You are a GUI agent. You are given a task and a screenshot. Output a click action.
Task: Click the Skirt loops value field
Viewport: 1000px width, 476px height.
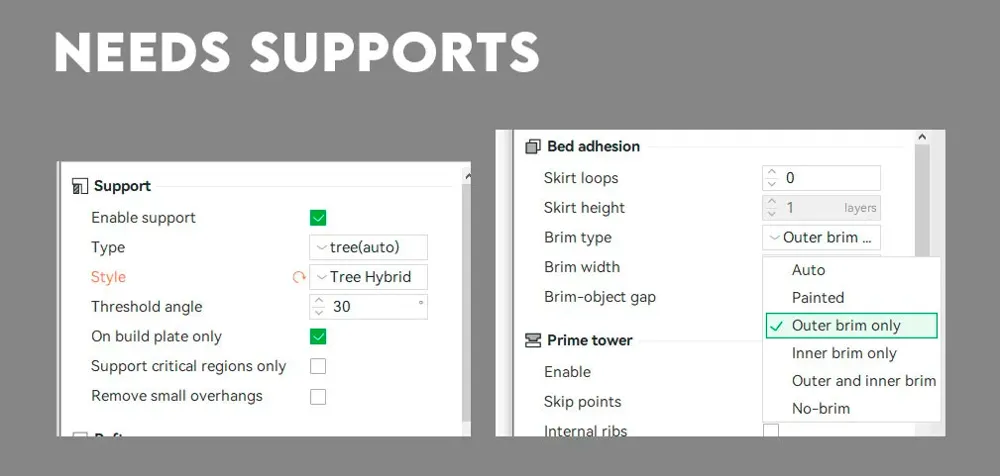[829, 178]
